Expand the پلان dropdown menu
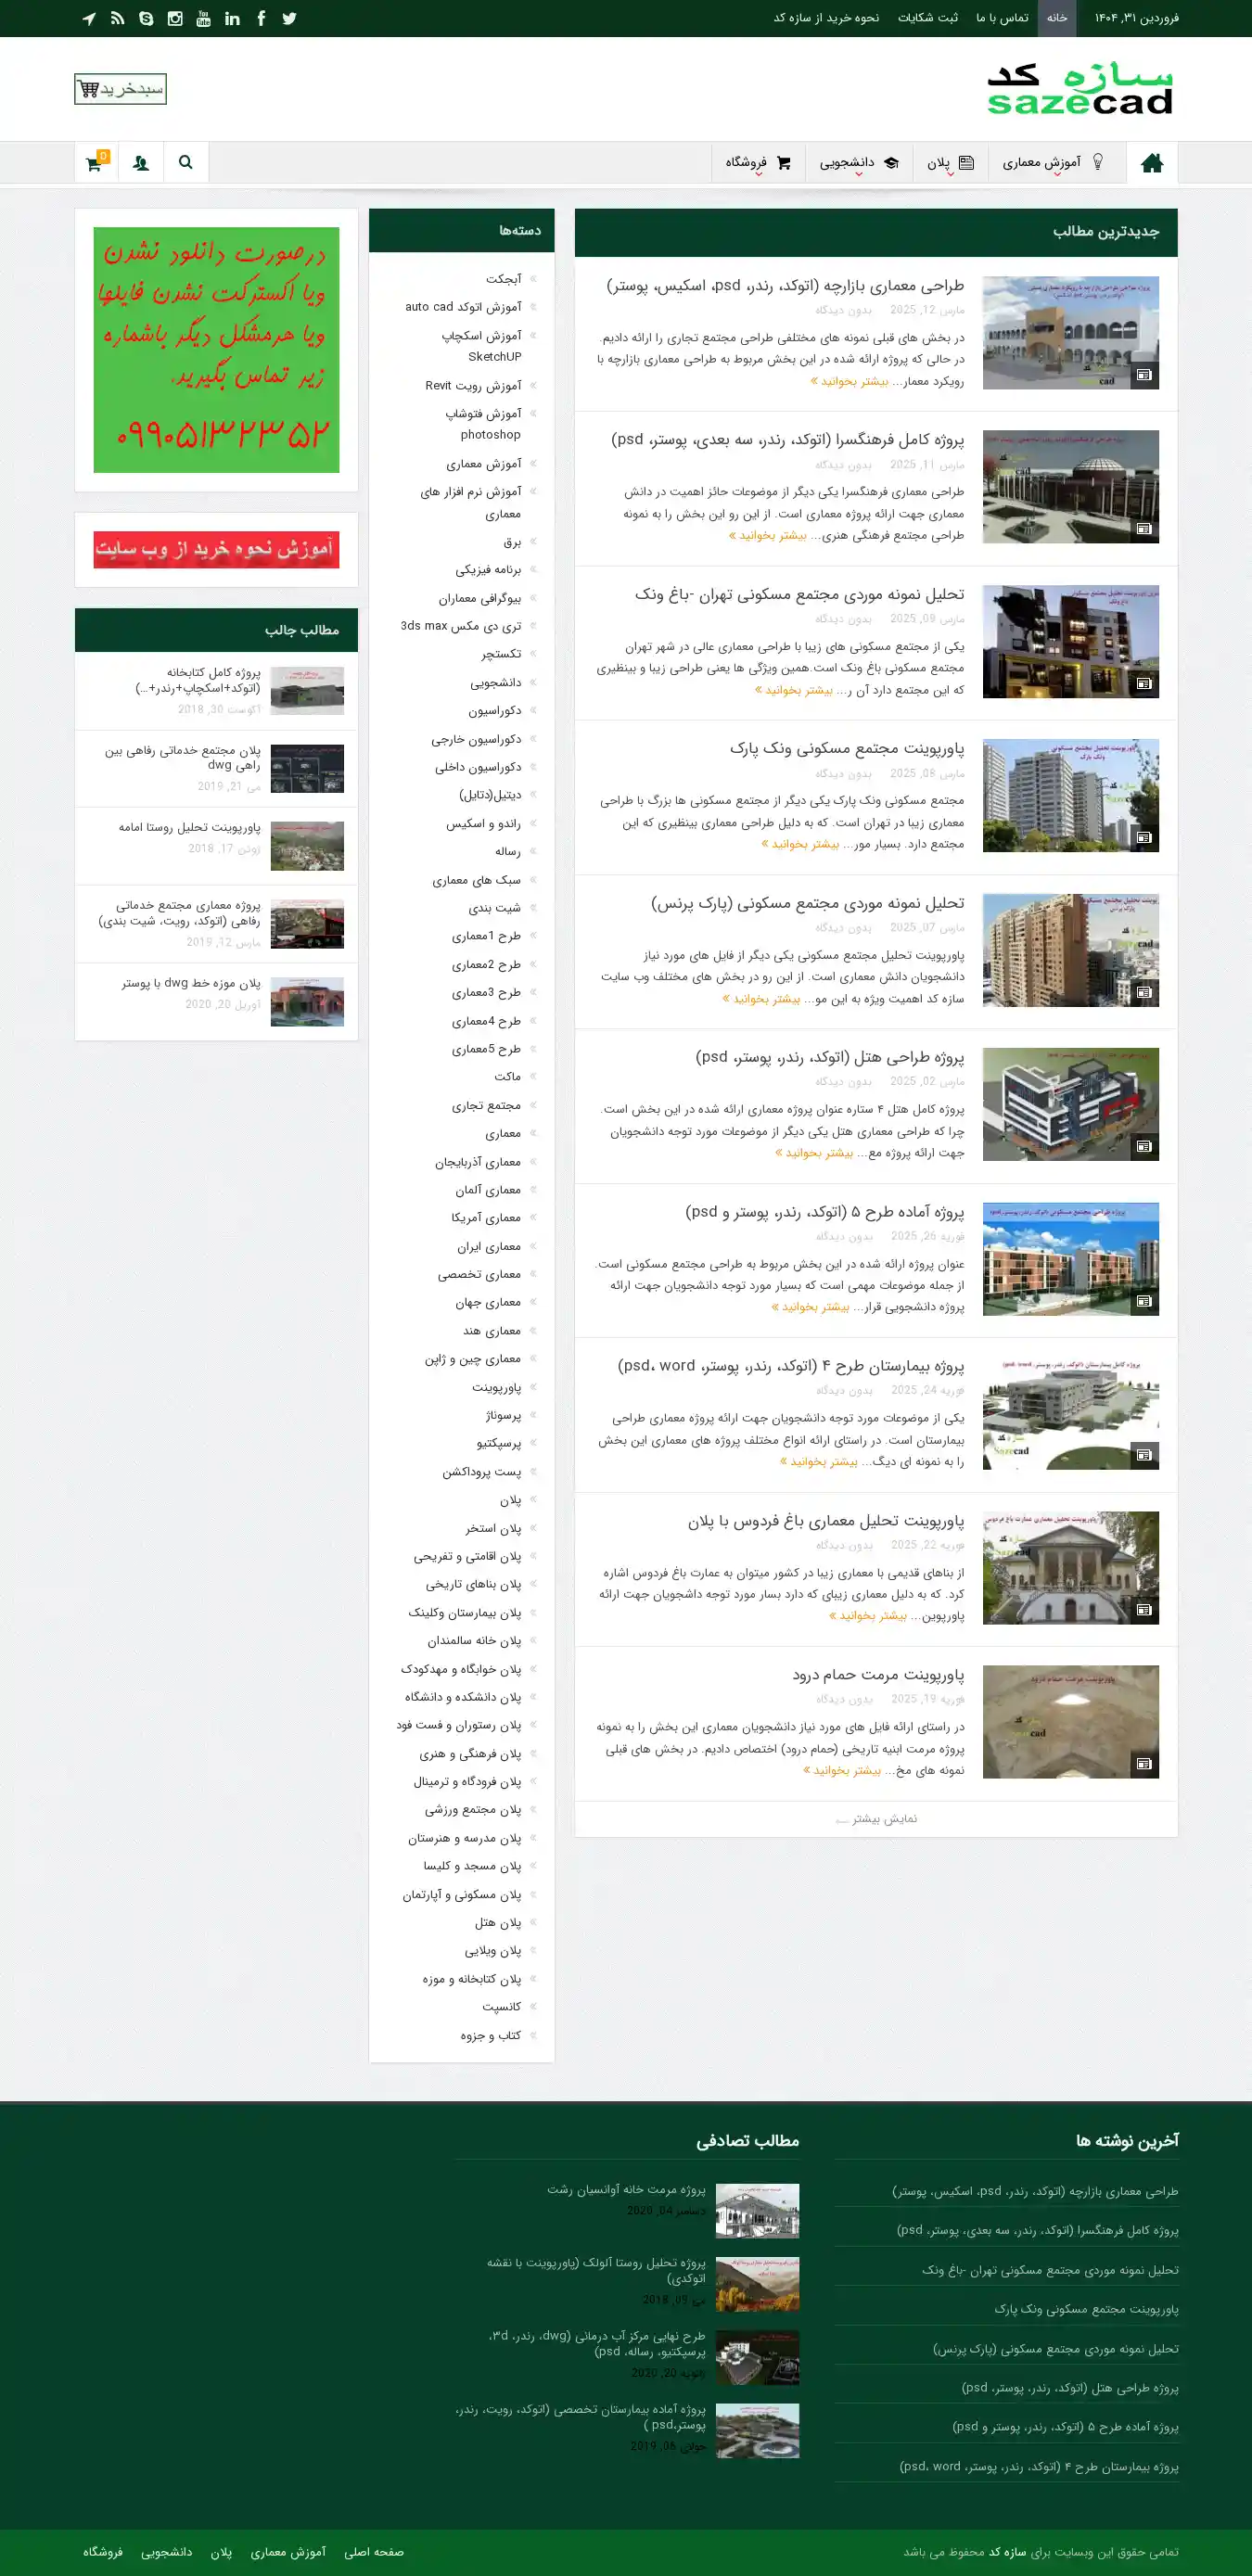Viewport: 1252px width, 2576px height. (x=949, y=162)
